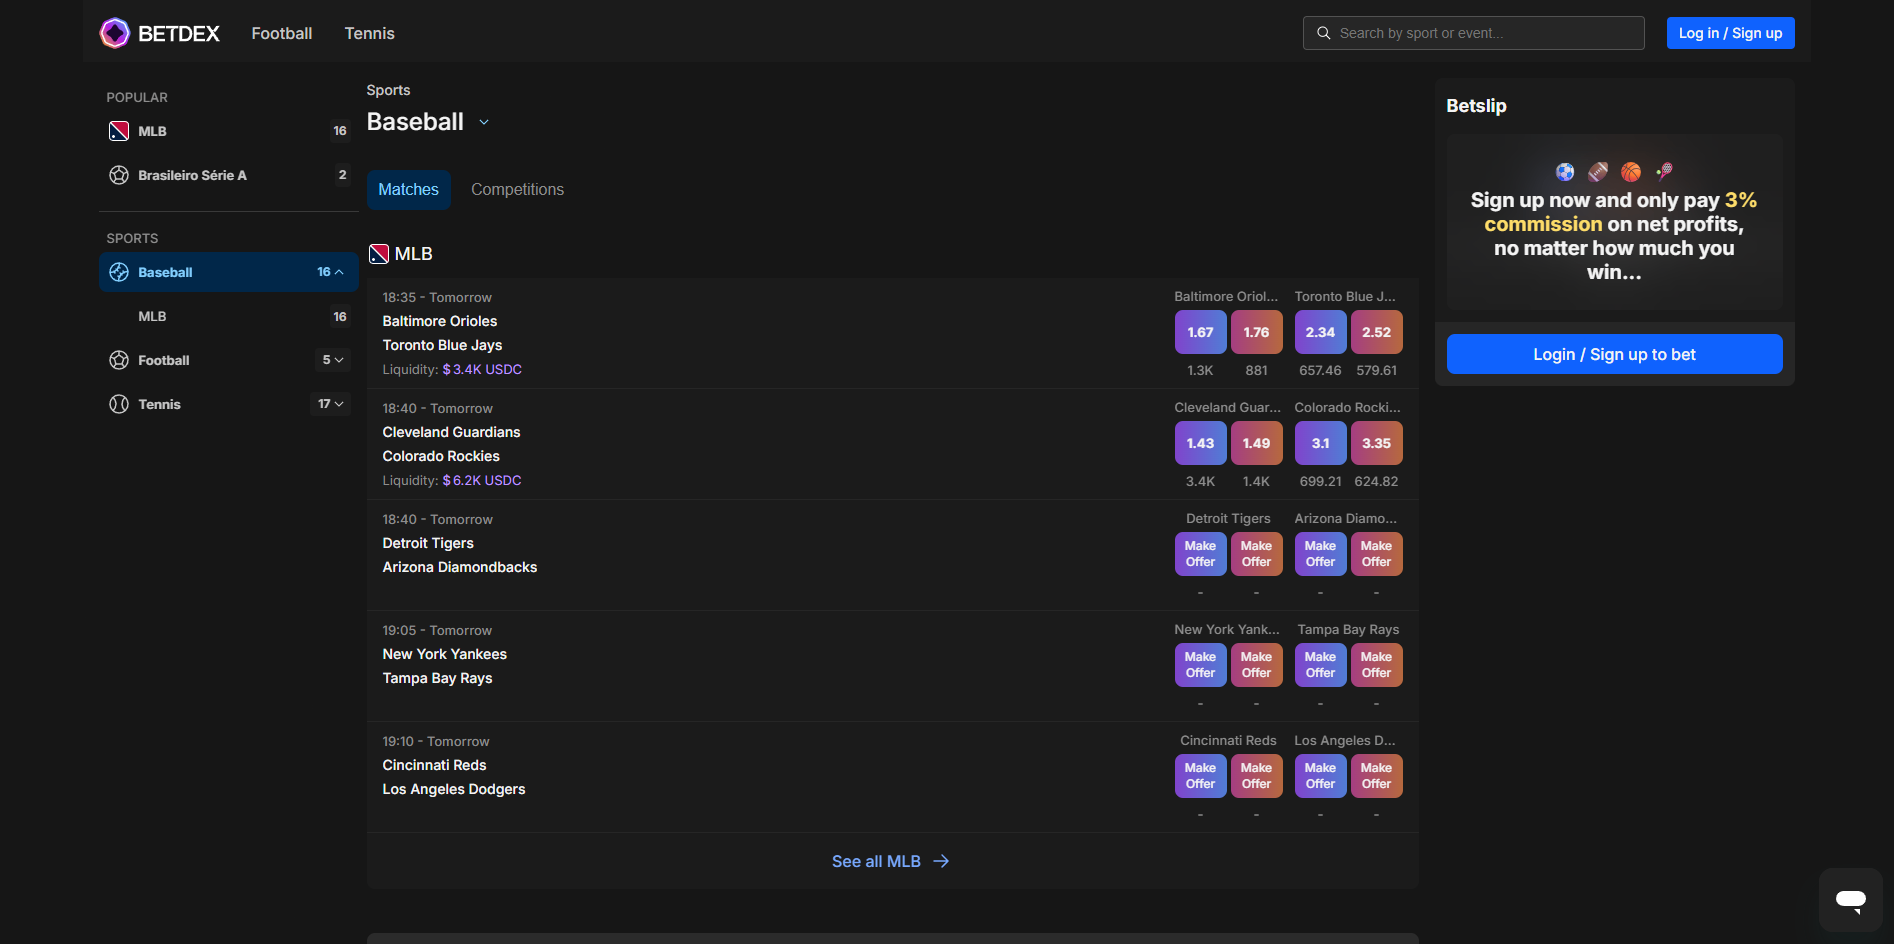
Task: Click the Tennis ball icon in sidebar
Action: click(x=119, y=404)
